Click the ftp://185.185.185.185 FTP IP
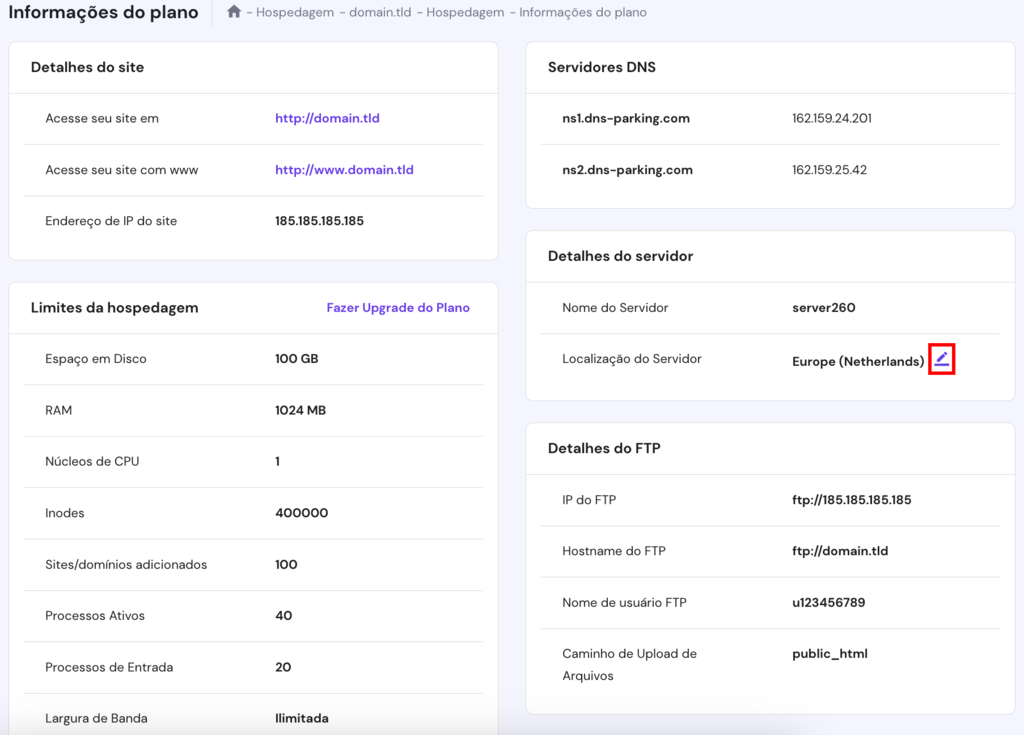The image size is (1024, 735). [x=852, y=499]
